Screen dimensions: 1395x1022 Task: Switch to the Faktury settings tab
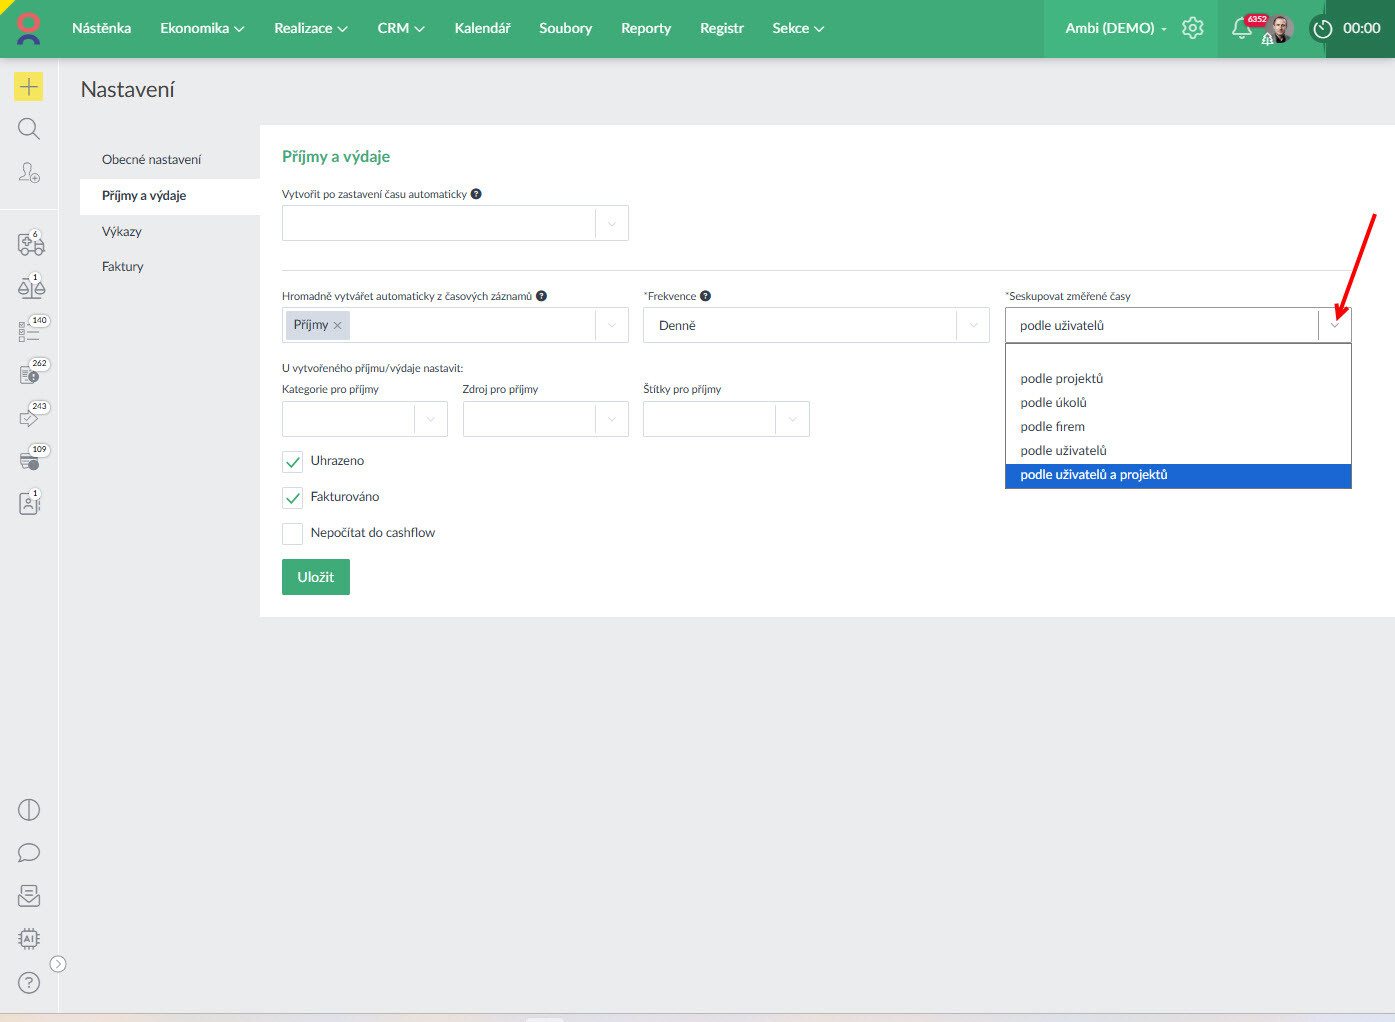click(123, 267)
